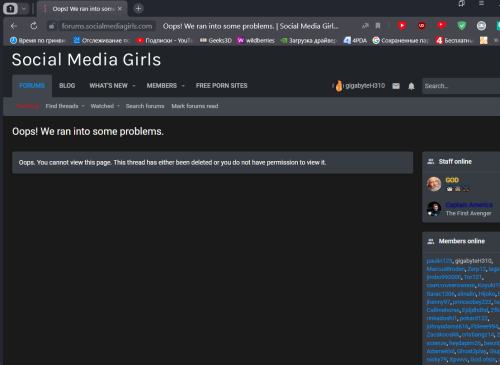Open the "Время по гринвичу" bookmark
Screen dimensions: 500x365
(x=38, y=40)
